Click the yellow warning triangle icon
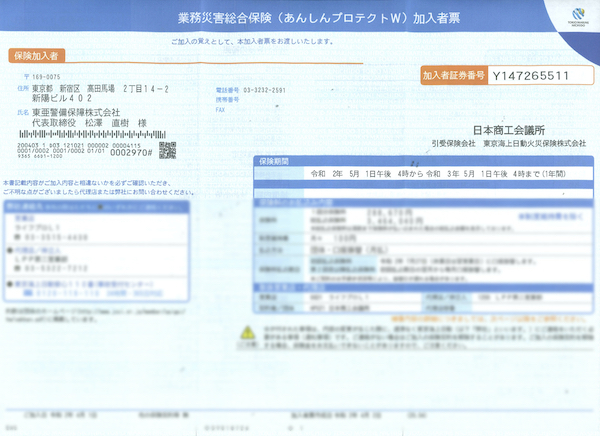The height and width of the screenshot is (436, 600). pos(248,333)
